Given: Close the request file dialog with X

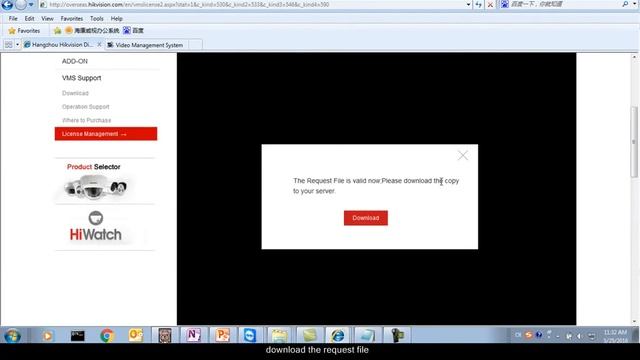Looking at the screenshot, I should 462,156.
